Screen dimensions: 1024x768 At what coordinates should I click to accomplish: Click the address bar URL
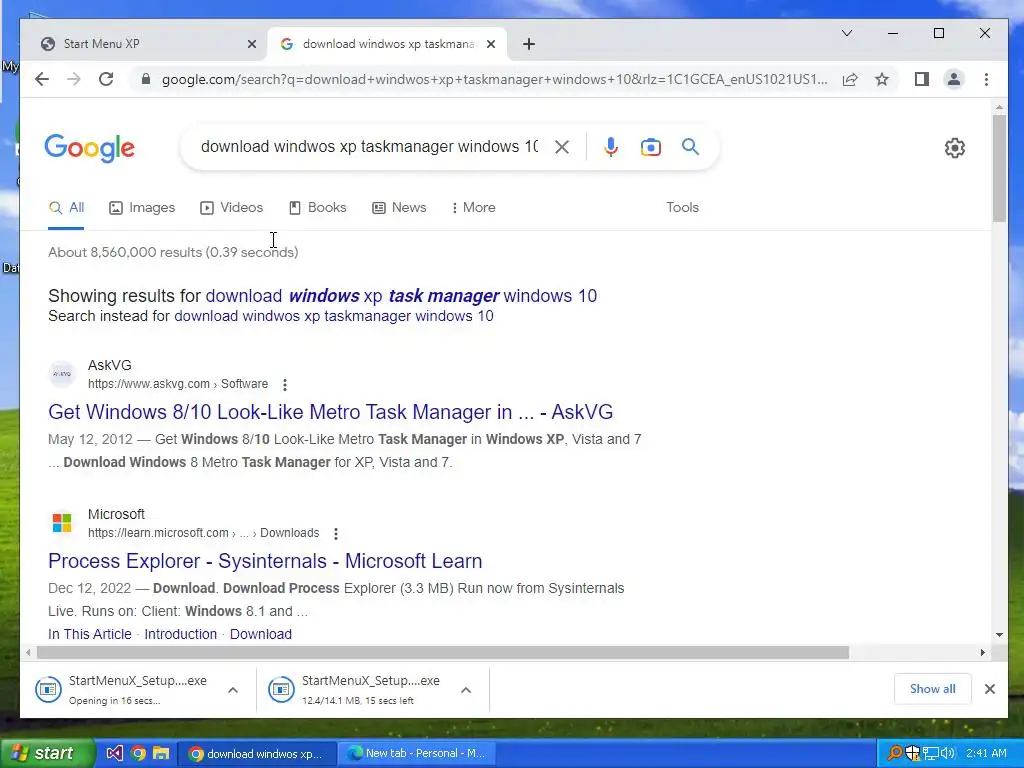tap(494, 80)
